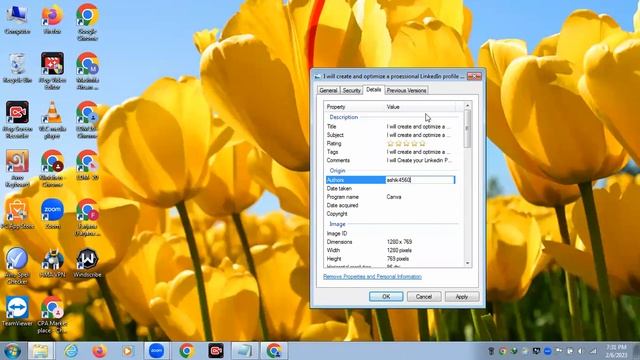The image size is (640, 360).
Task: Open the Windows Start menu
Action: (12, 351)
